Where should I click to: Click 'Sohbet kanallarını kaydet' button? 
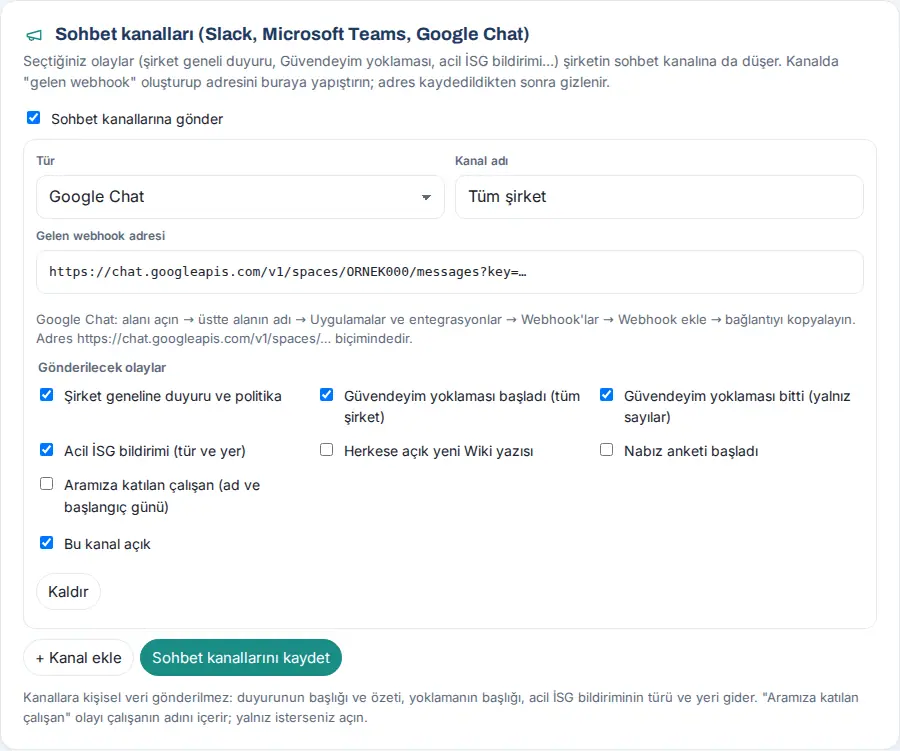241,657
